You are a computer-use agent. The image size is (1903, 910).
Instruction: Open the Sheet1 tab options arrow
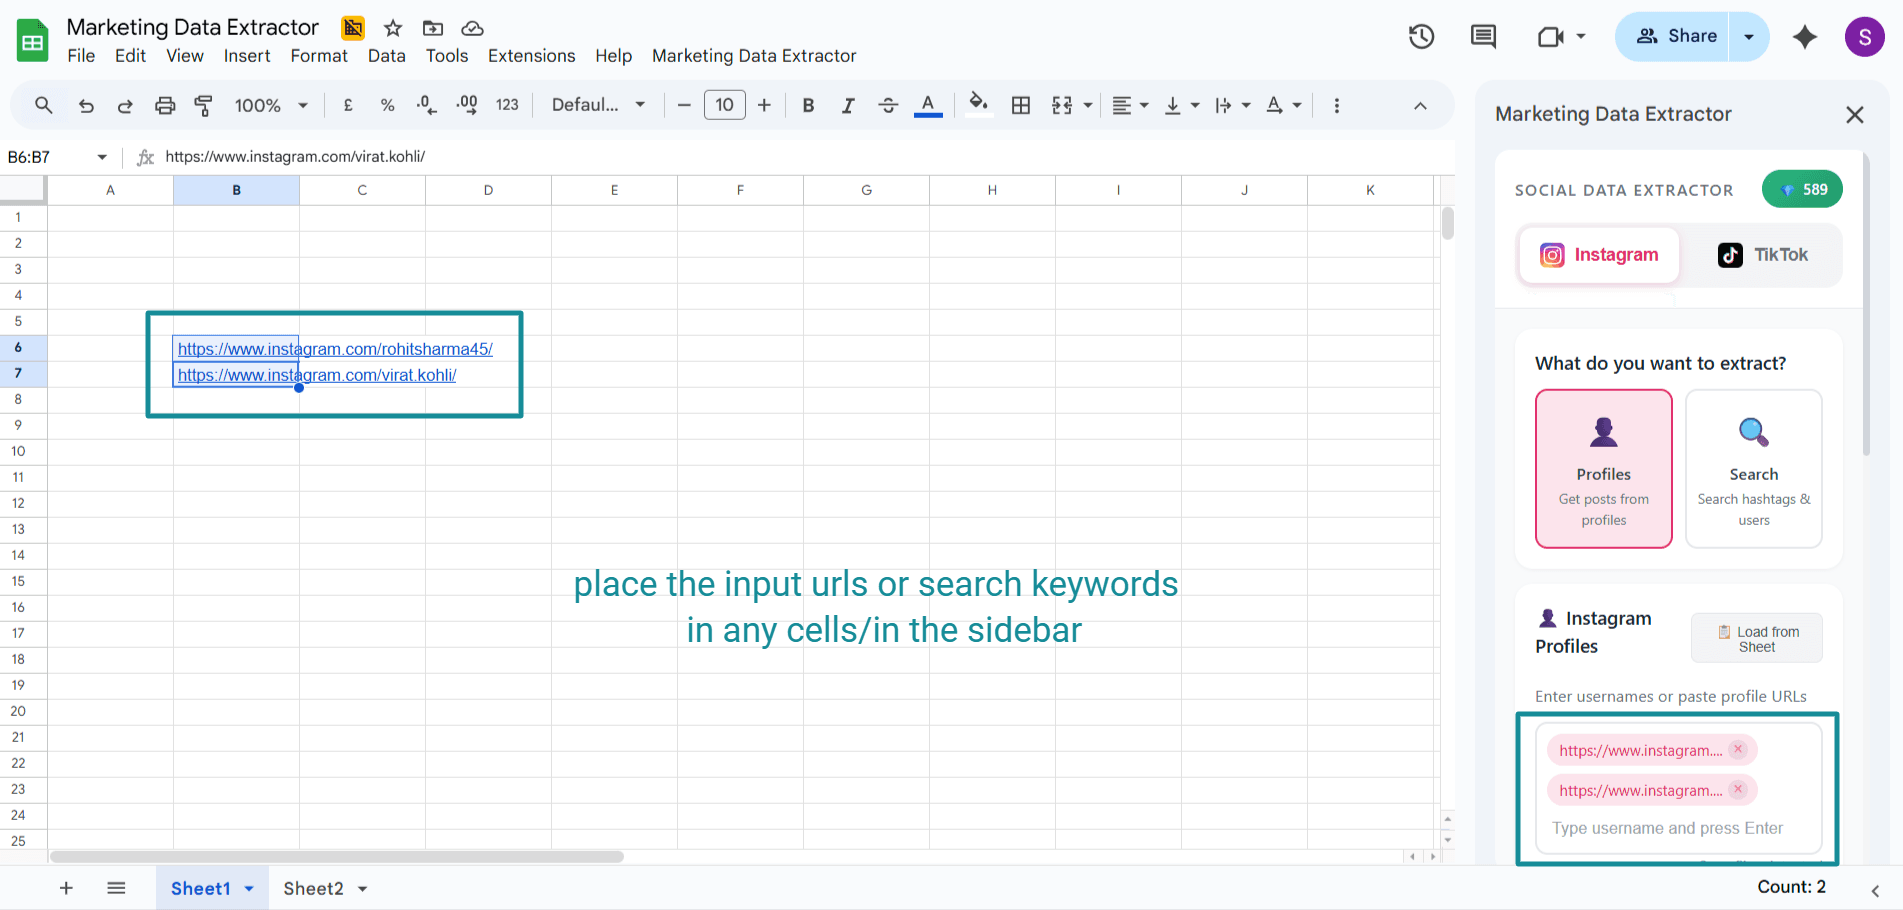coord(249,888)
